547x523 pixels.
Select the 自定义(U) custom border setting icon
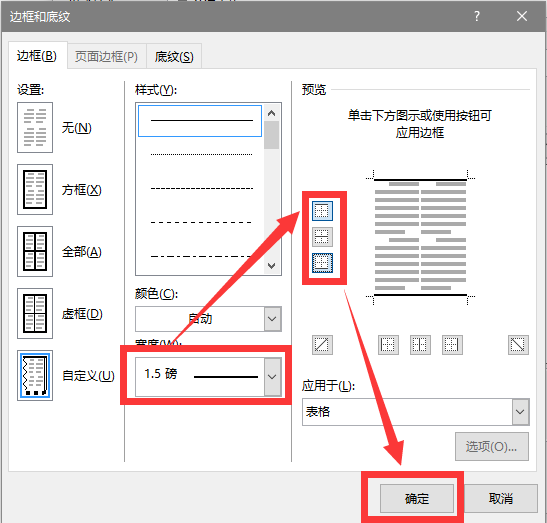35,375
